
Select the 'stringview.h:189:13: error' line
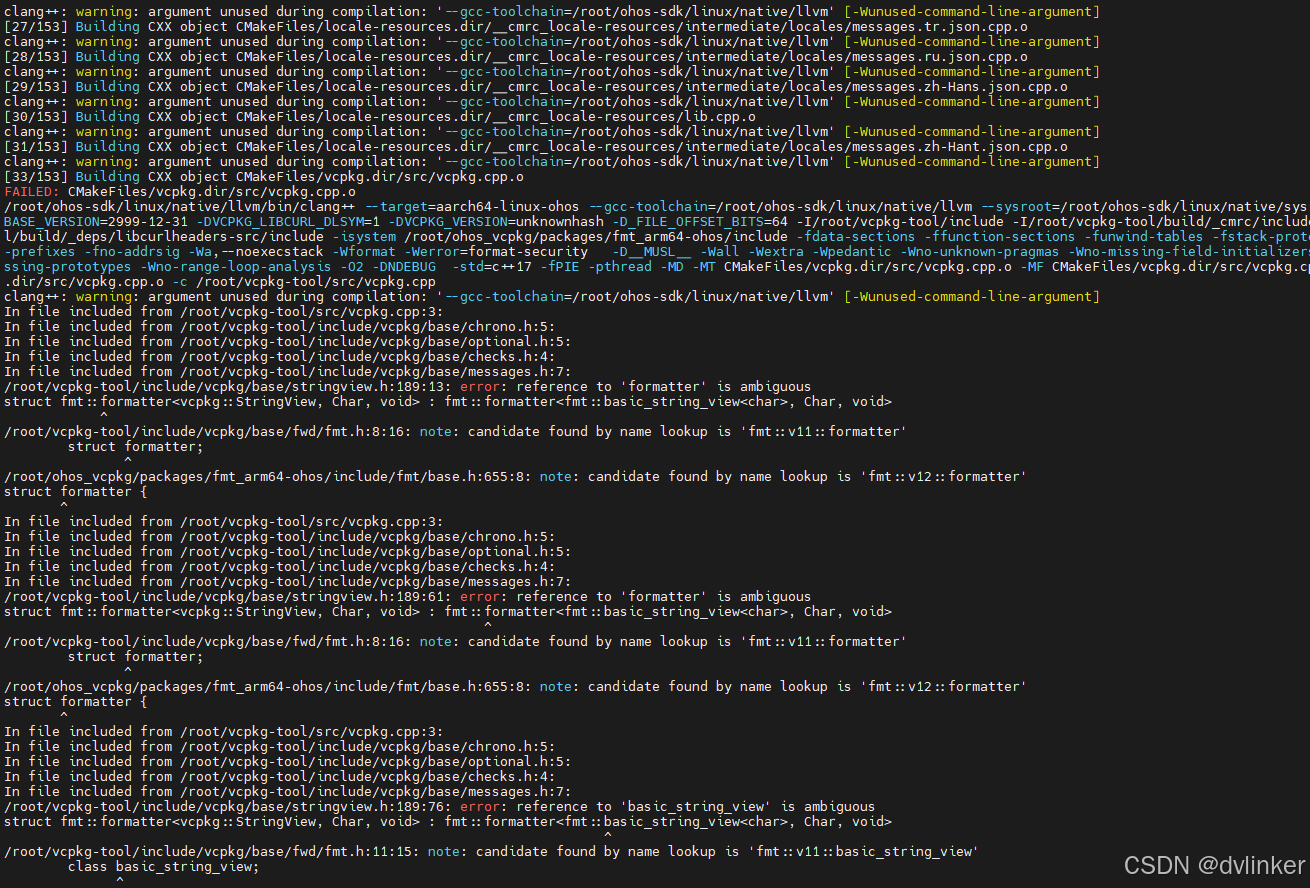(x=408, y=386)
